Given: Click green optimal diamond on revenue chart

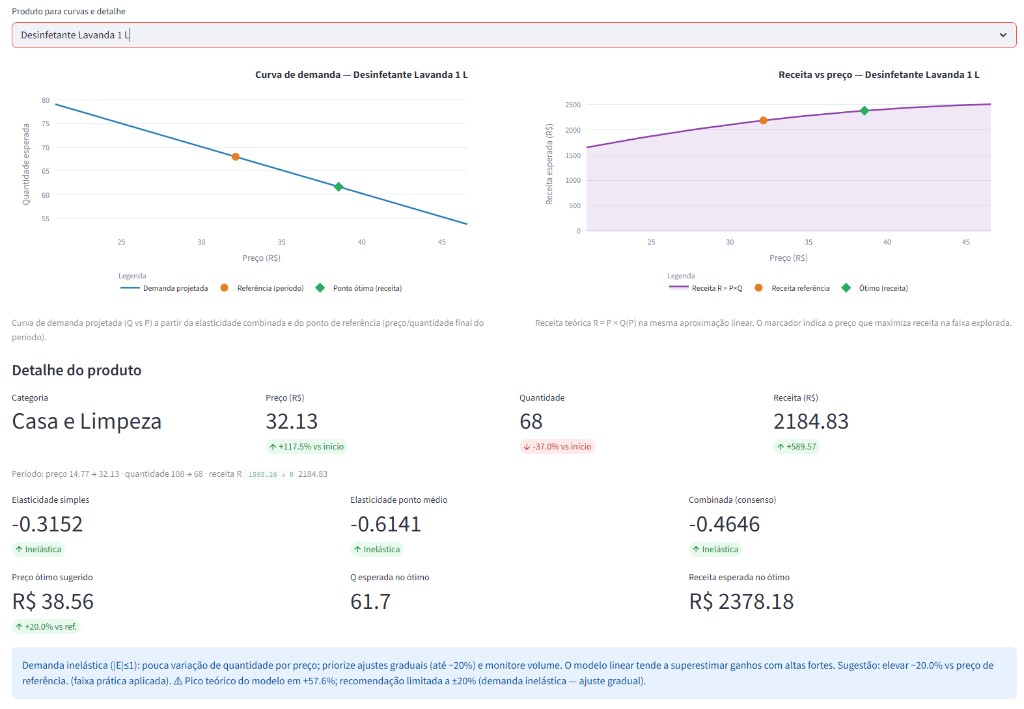Looking at the screenshot, I should 864,111.
